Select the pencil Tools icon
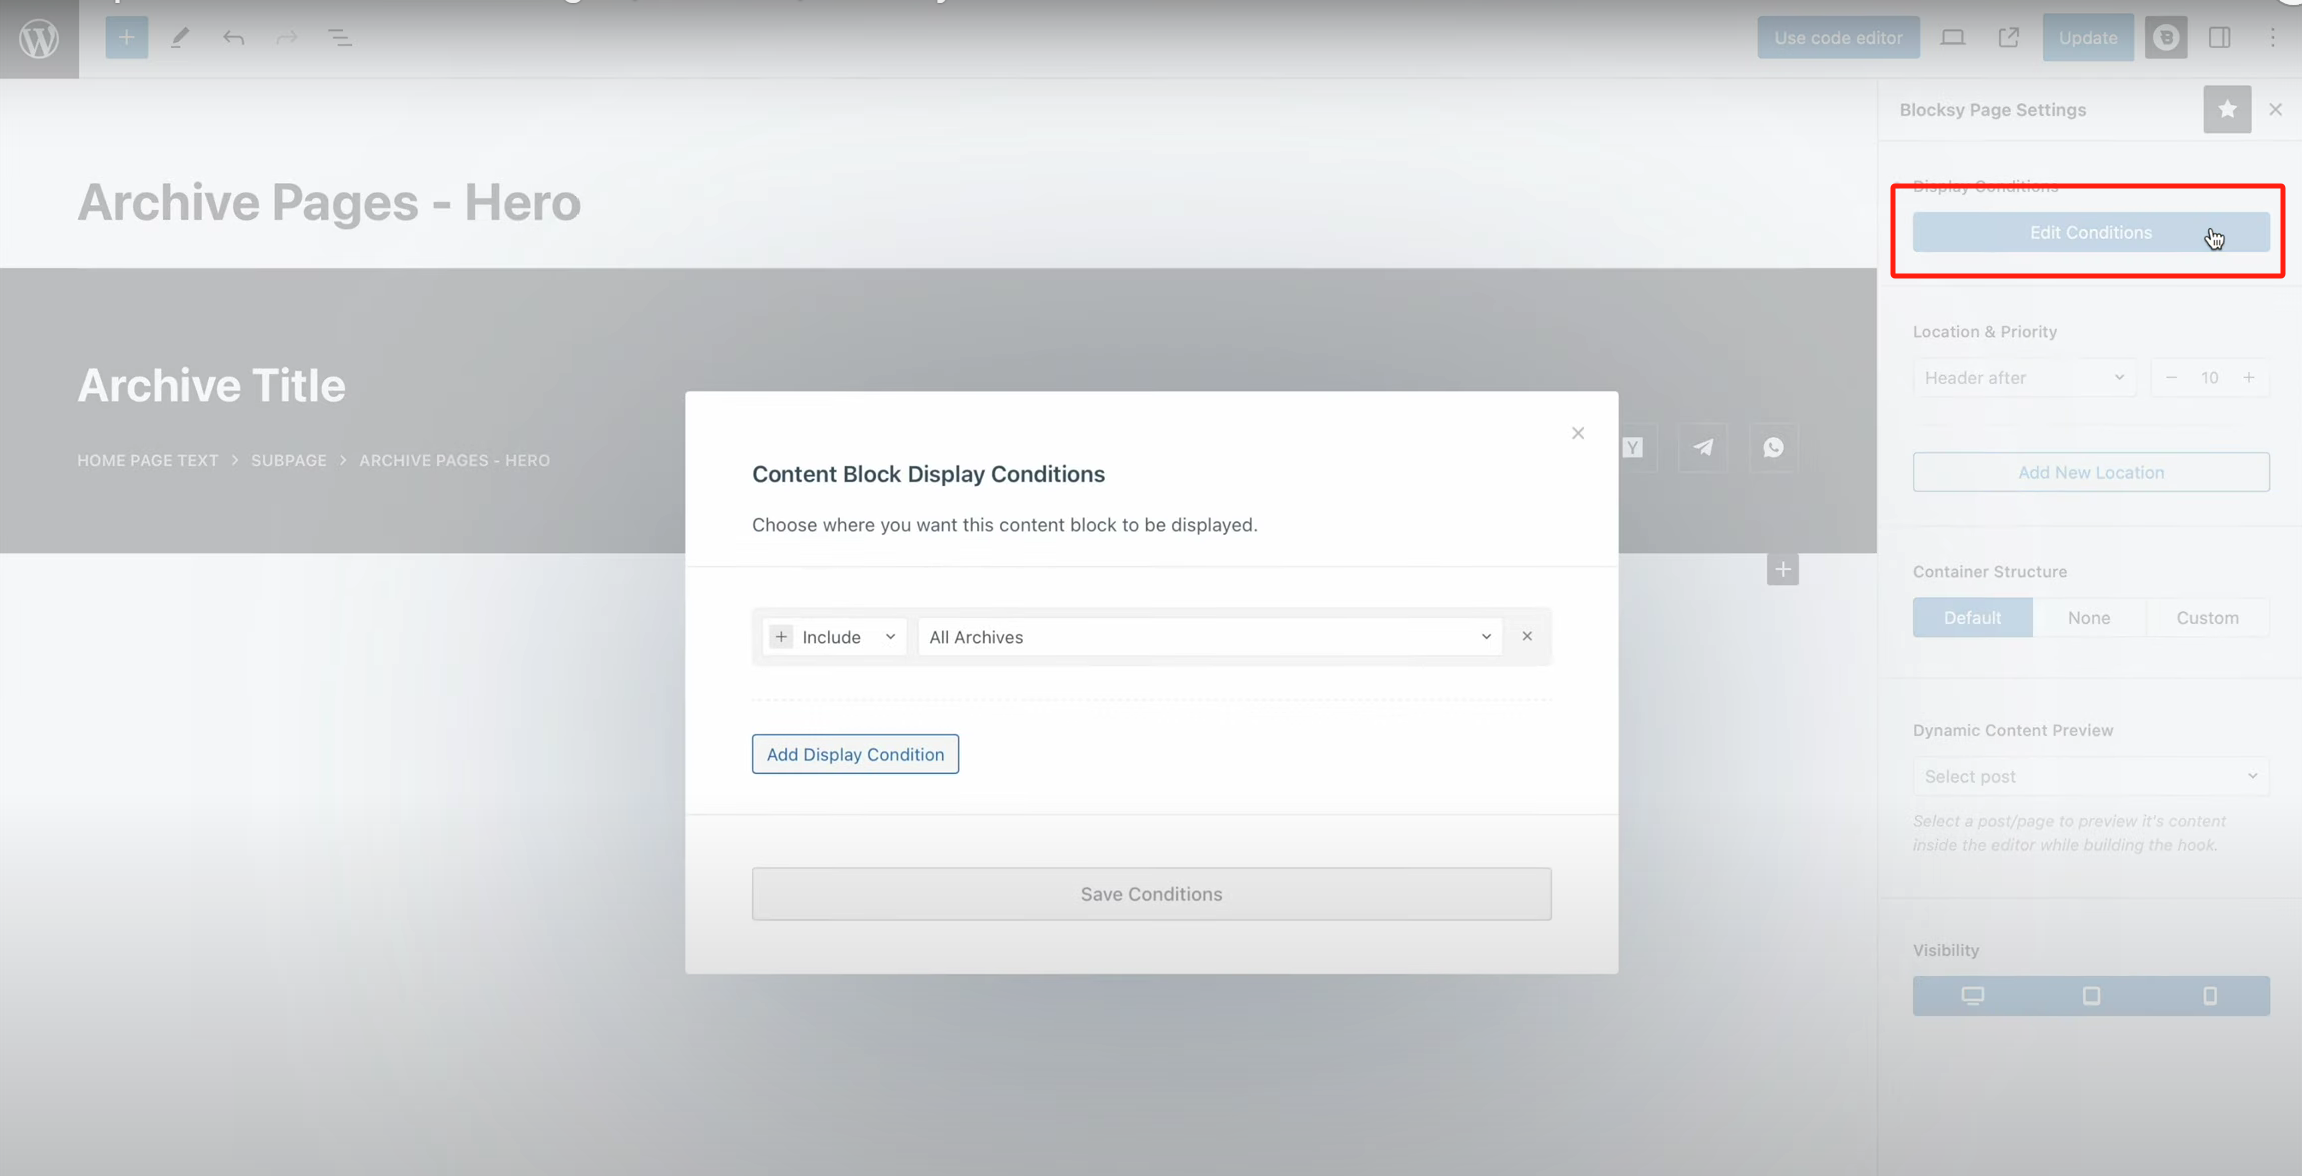Image resolution: width=2302 pixels, height=1176 pixels. (x=180, y=38)
